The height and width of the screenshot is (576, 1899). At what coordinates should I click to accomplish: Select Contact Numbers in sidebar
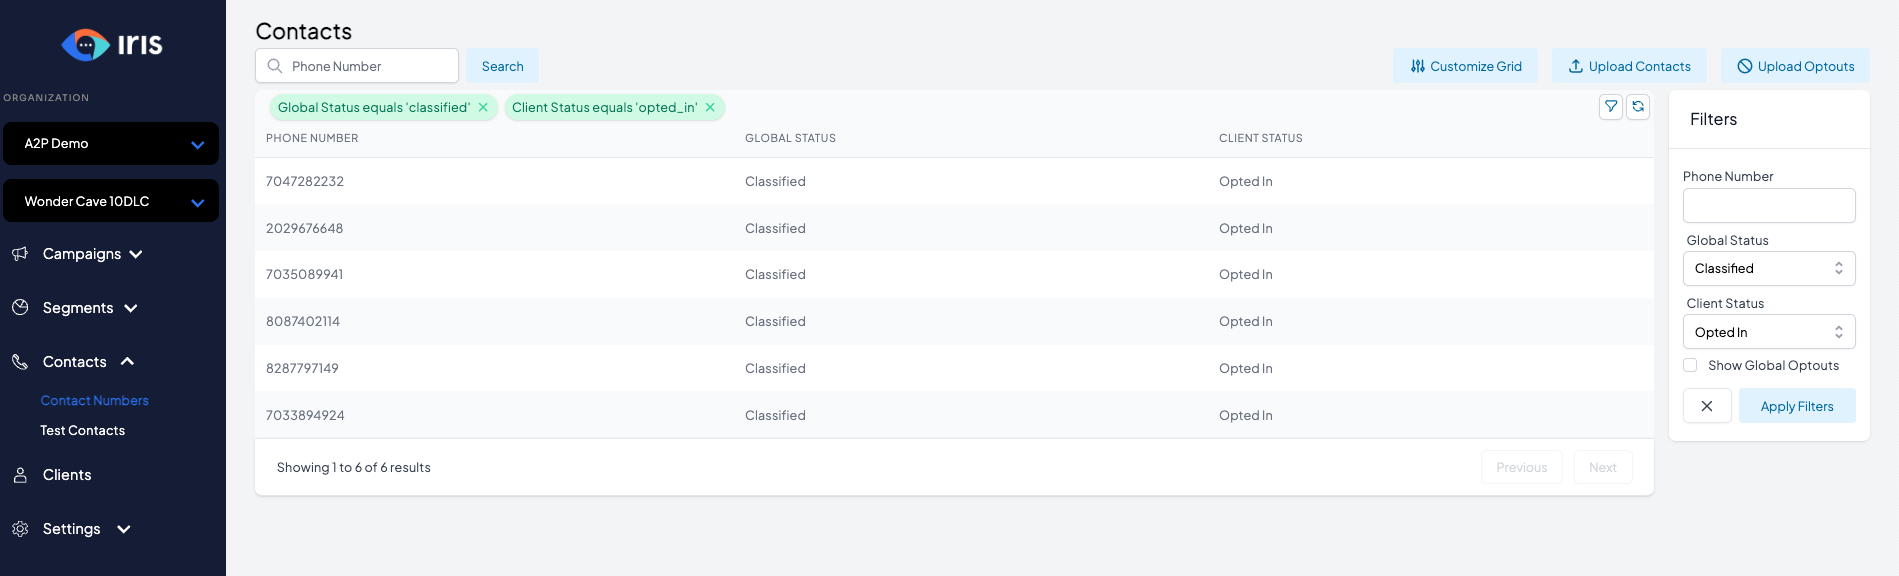click(x=94, y=401)
